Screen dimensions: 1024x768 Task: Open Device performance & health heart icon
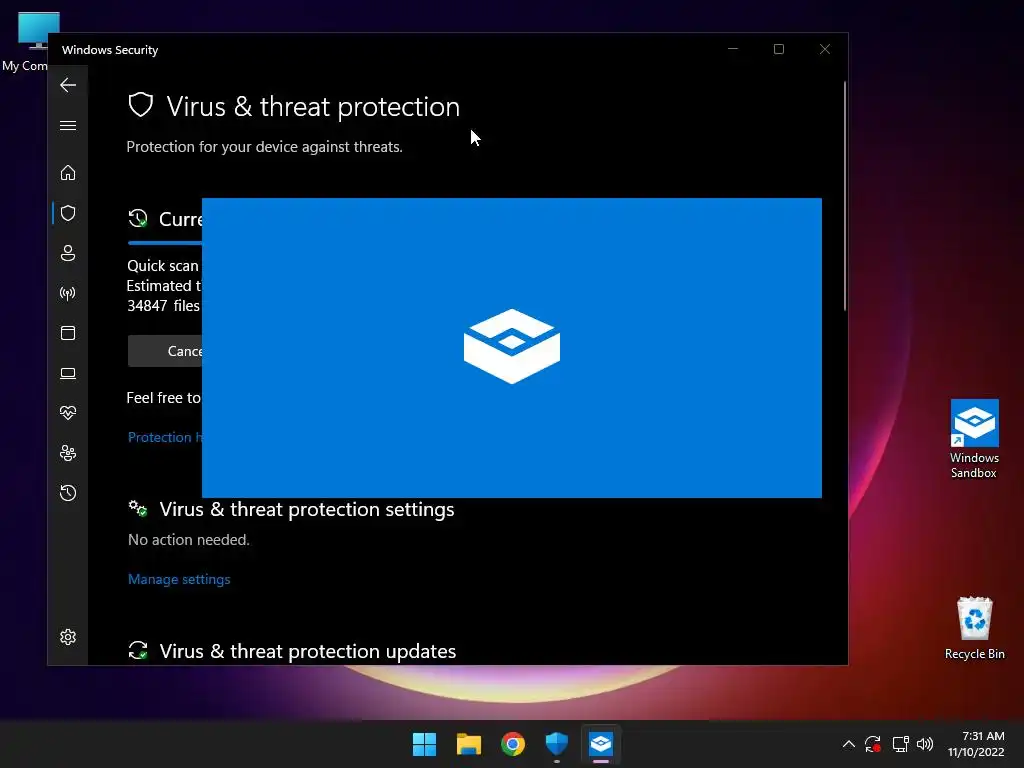[x=68, y=413]
